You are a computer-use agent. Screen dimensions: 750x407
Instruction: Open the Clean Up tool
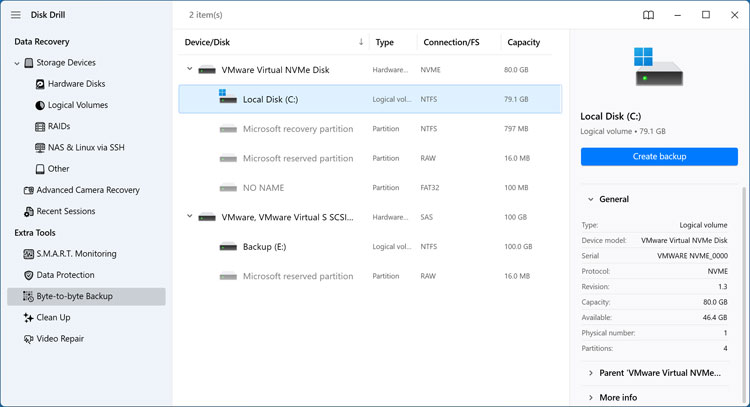coord(54,317)
